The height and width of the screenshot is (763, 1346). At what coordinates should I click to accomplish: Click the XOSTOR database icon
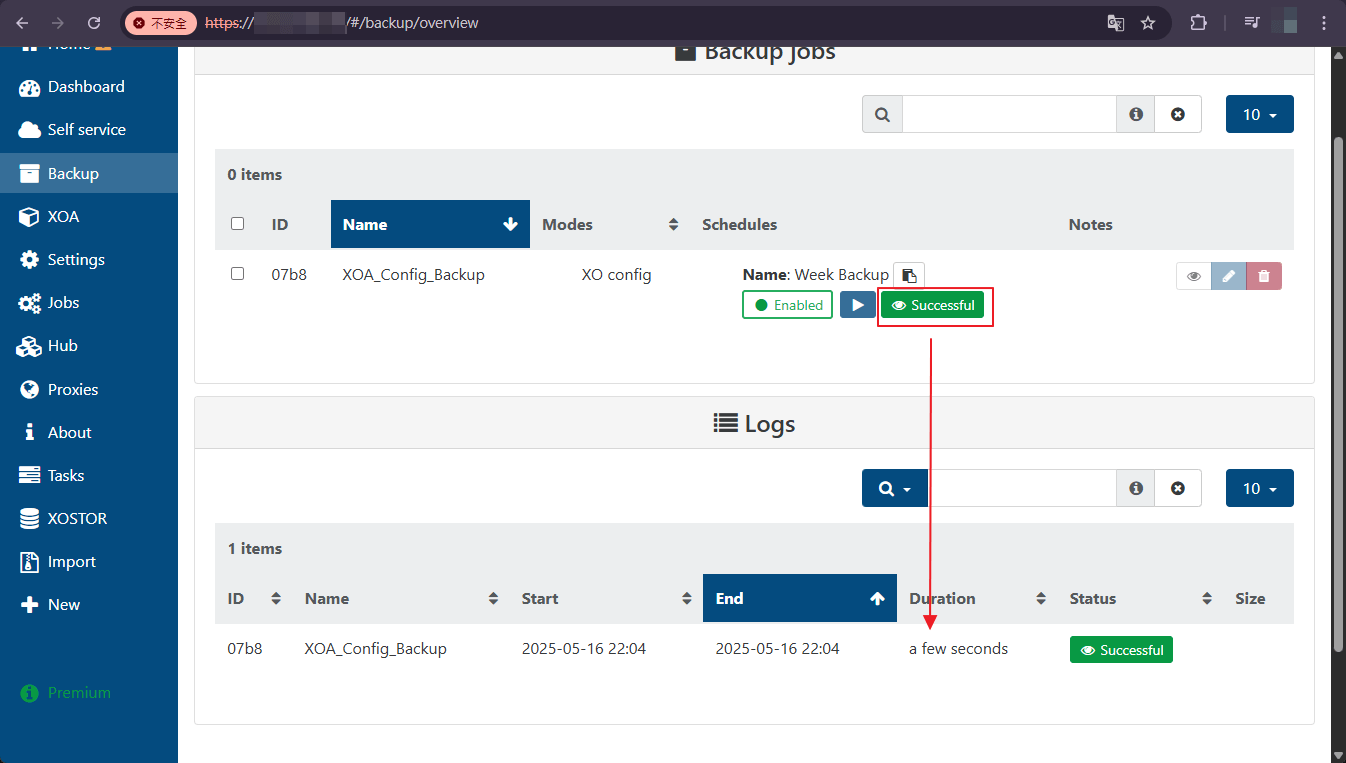[29, 518]
